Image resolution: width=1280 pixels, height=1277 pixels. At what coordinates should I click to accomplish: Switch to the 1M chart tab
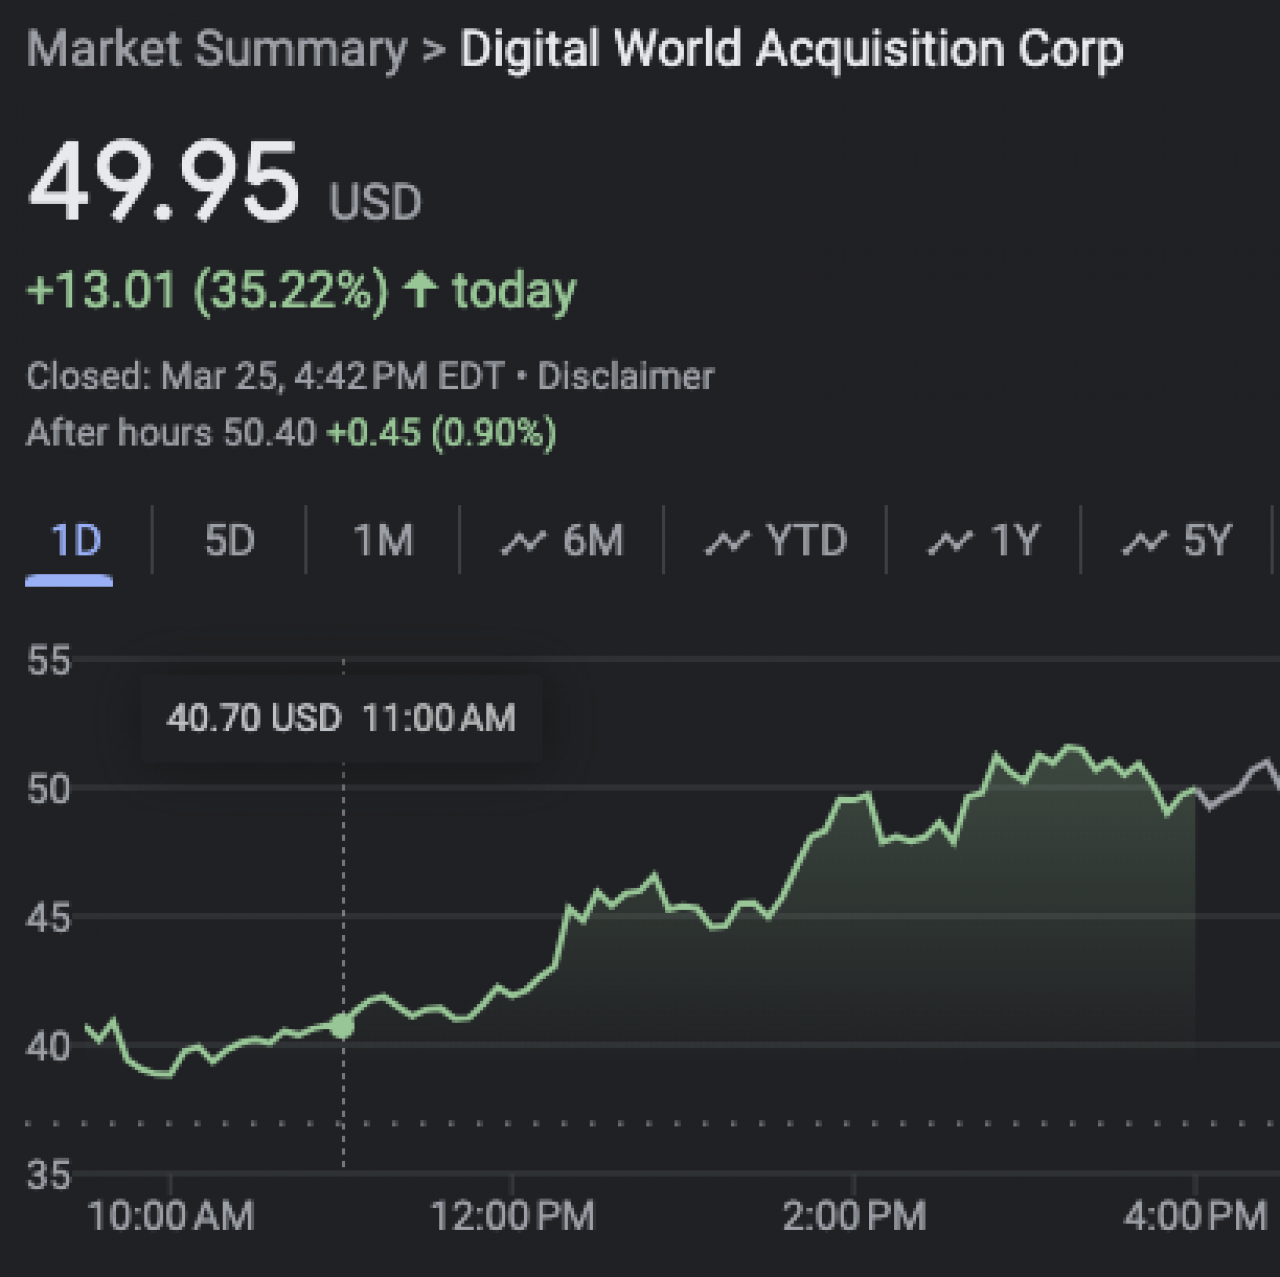point(383,541)
